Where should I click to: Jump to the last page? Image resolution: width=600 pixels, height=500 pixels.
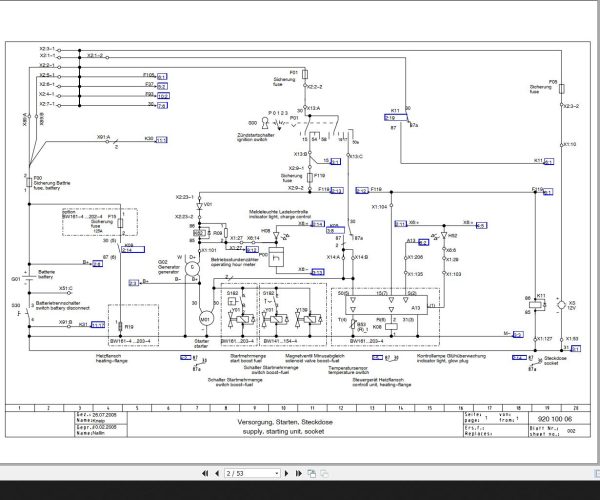299,473
